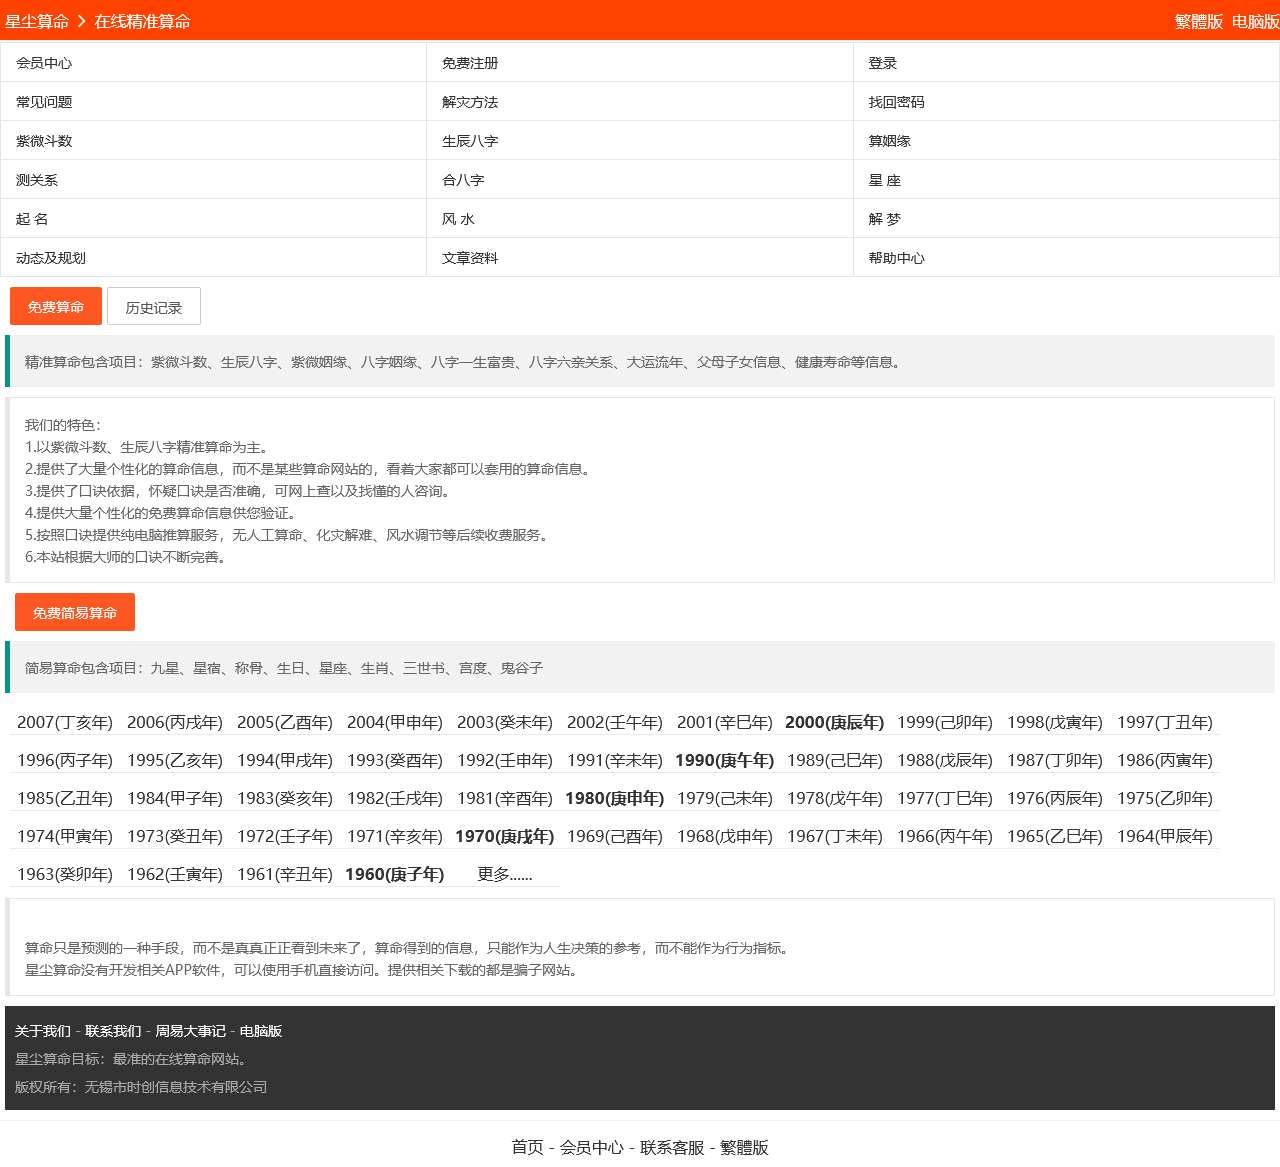The height and width of the screenshot is (1167, 1280).
Task: Open 找回密码 navigation item
Action: click(x=896, y=102)
